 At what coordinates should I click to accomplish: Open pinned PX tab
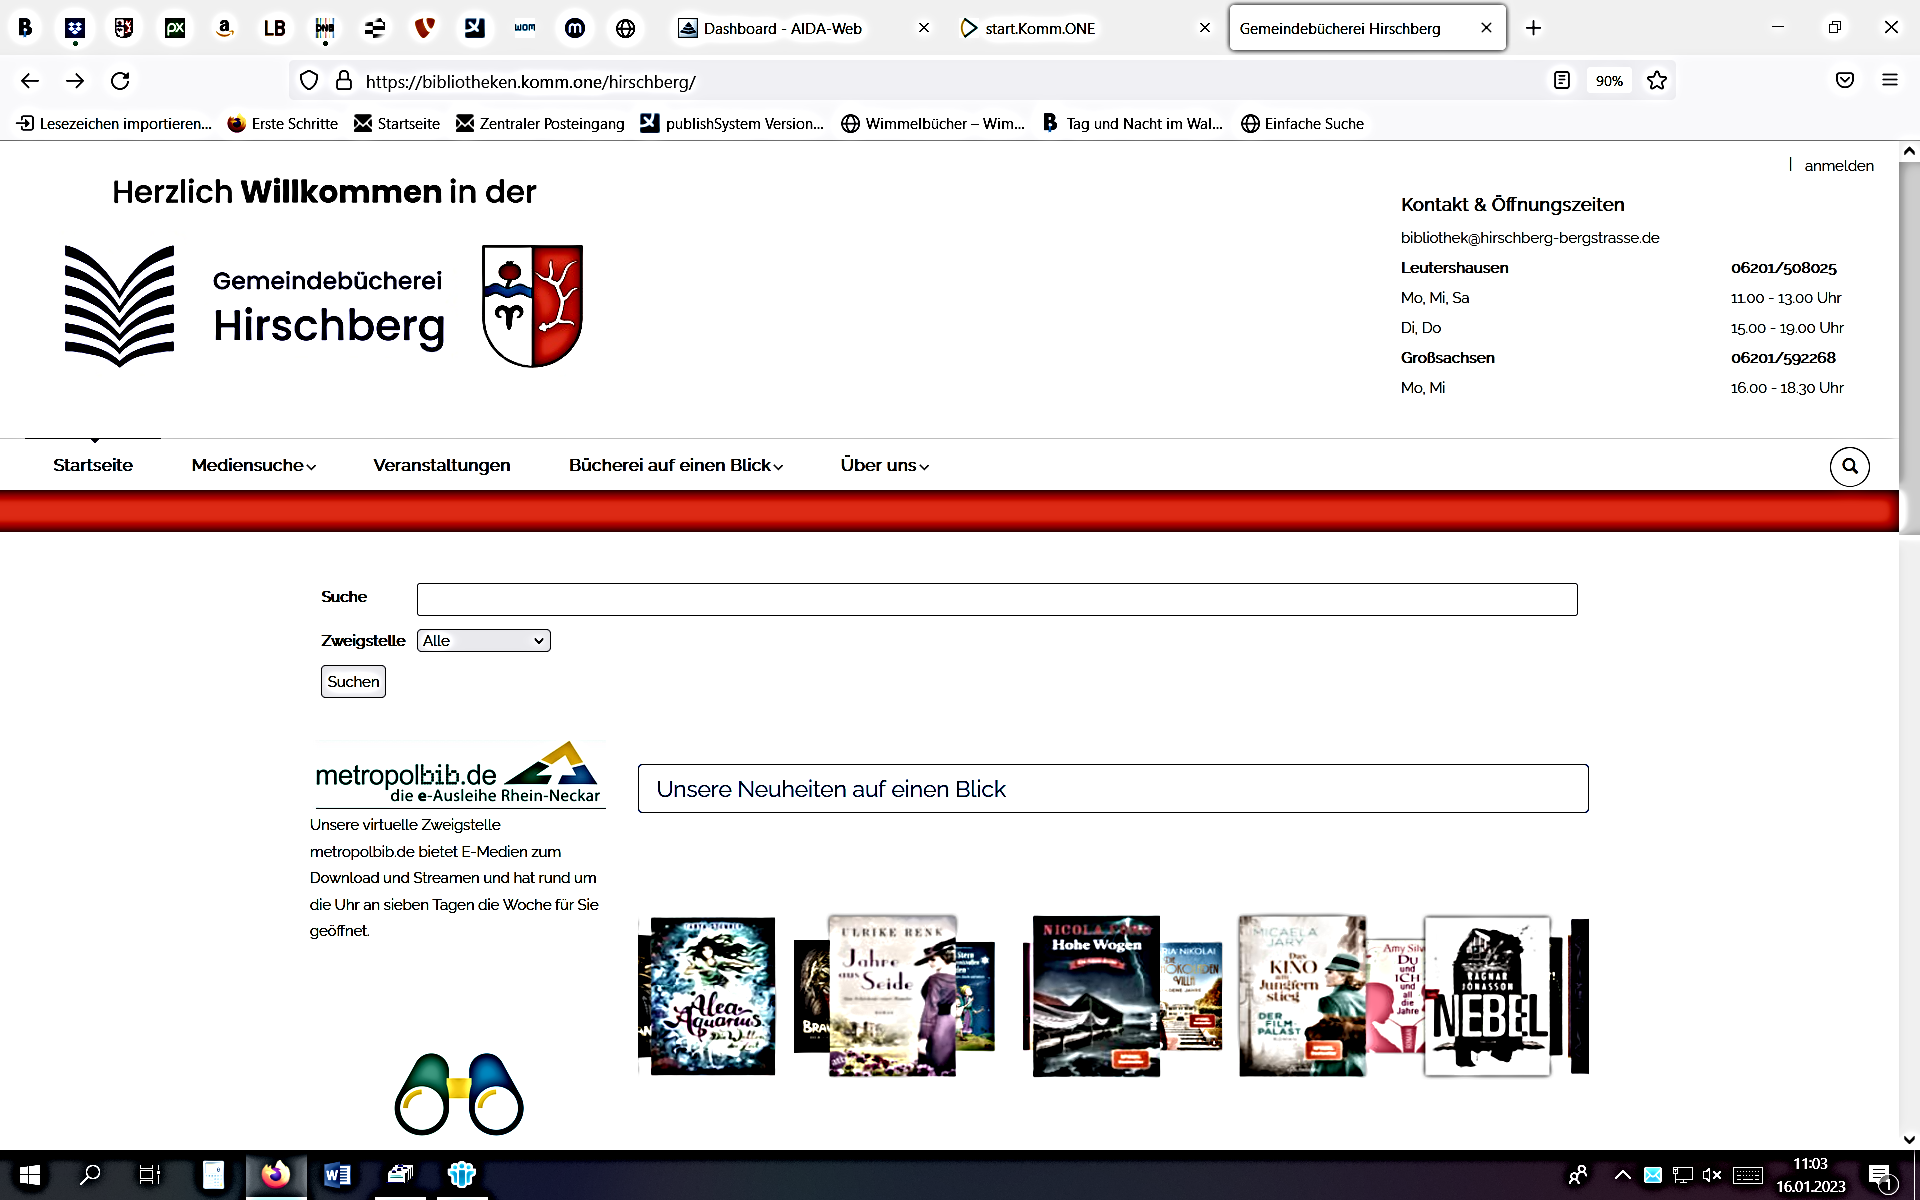pos(175,28)
